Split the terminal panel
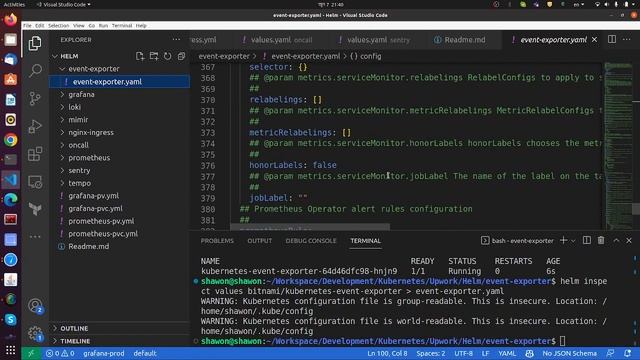This screenshot has height=360, width=640. 587,240
